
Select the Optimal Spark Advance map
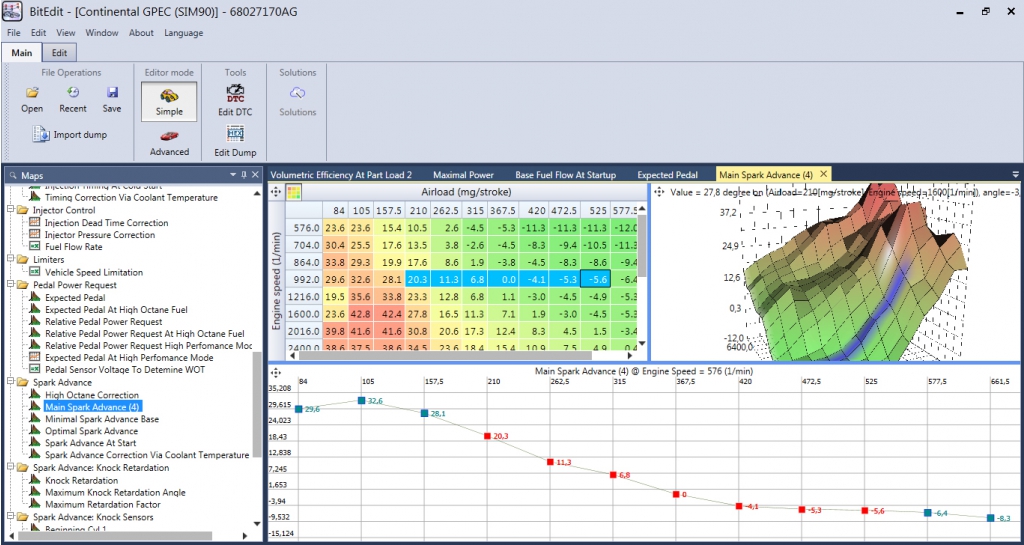(91, 431)
